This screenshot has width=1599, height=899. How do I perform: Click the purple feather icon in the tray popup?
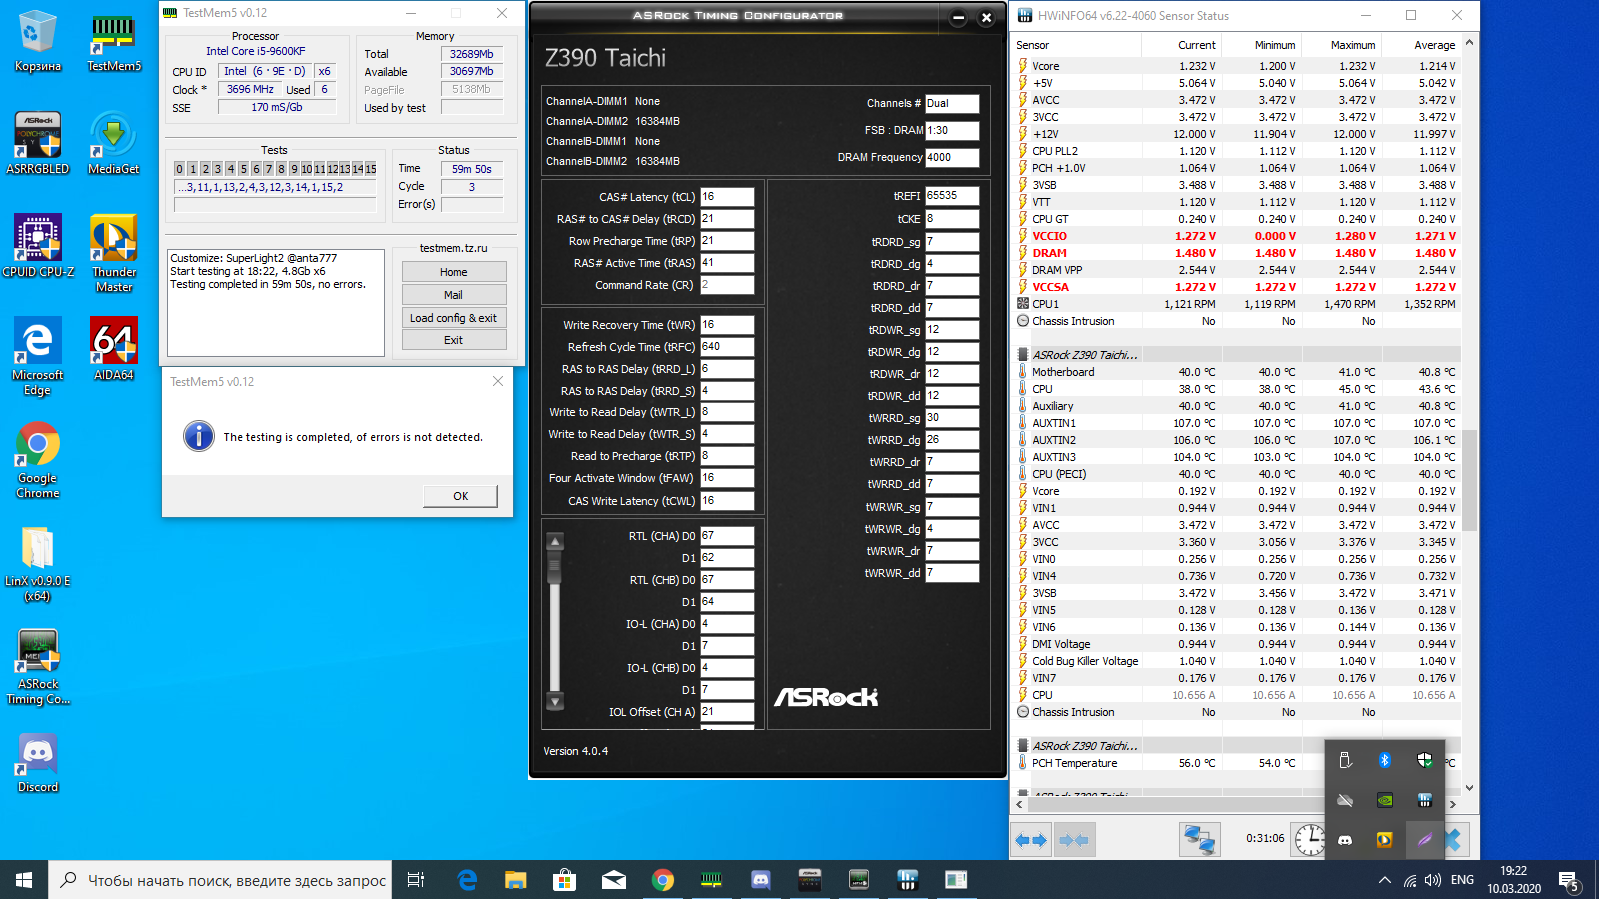[x=1425, y=840]
